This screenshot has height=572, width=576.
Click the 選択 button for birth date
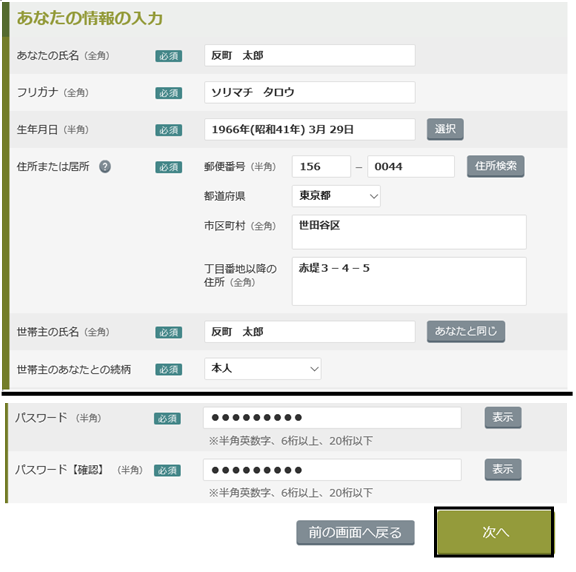[x=445, y=129]
